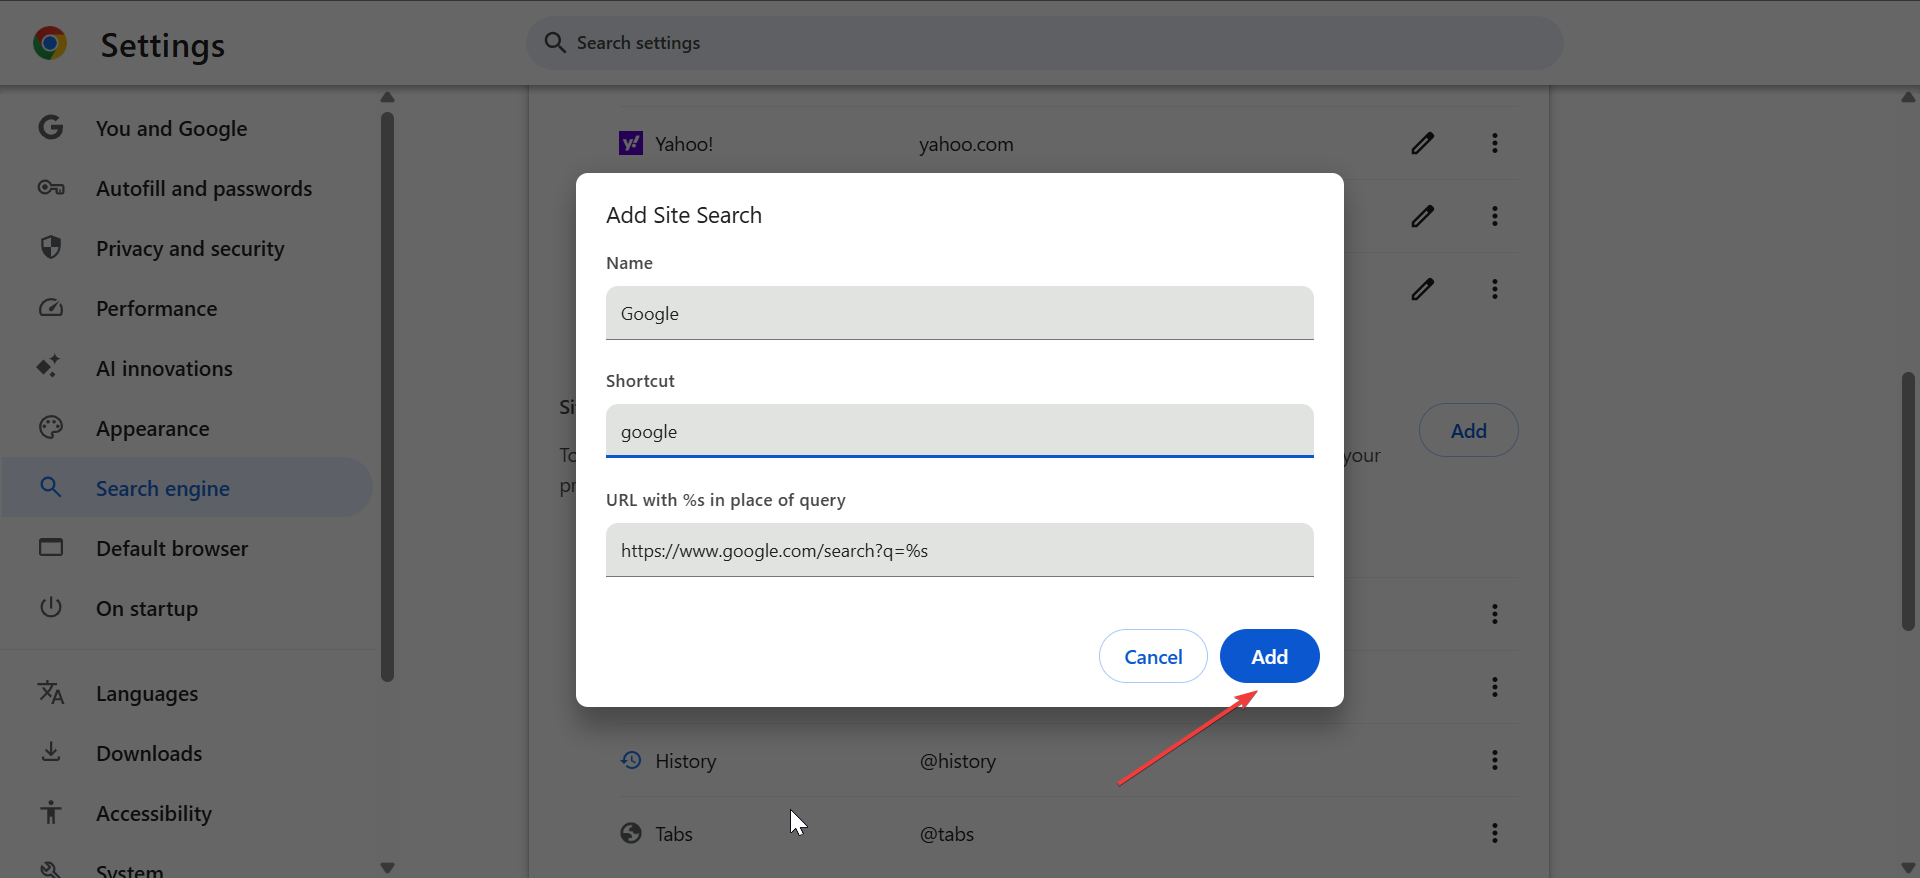
Task: Click the Shortcut input field
Action: tap(959, 431)
